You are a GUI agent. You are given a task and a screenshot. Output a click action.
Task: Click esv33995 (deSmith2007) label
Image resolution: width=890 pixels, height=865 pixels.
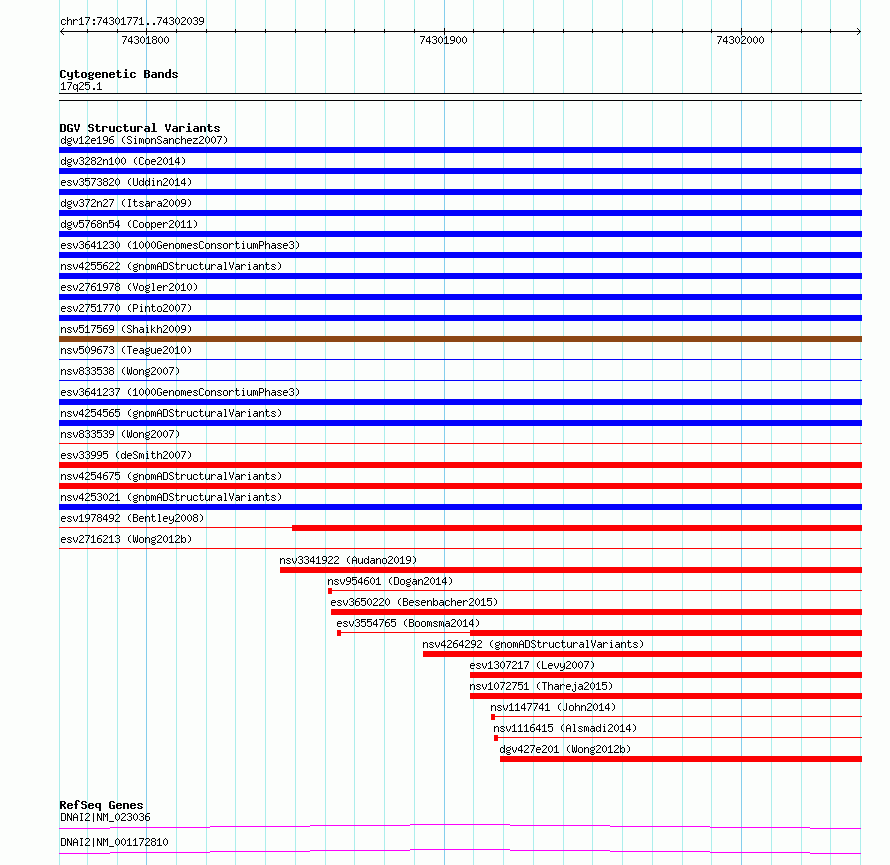click(126, 455)
